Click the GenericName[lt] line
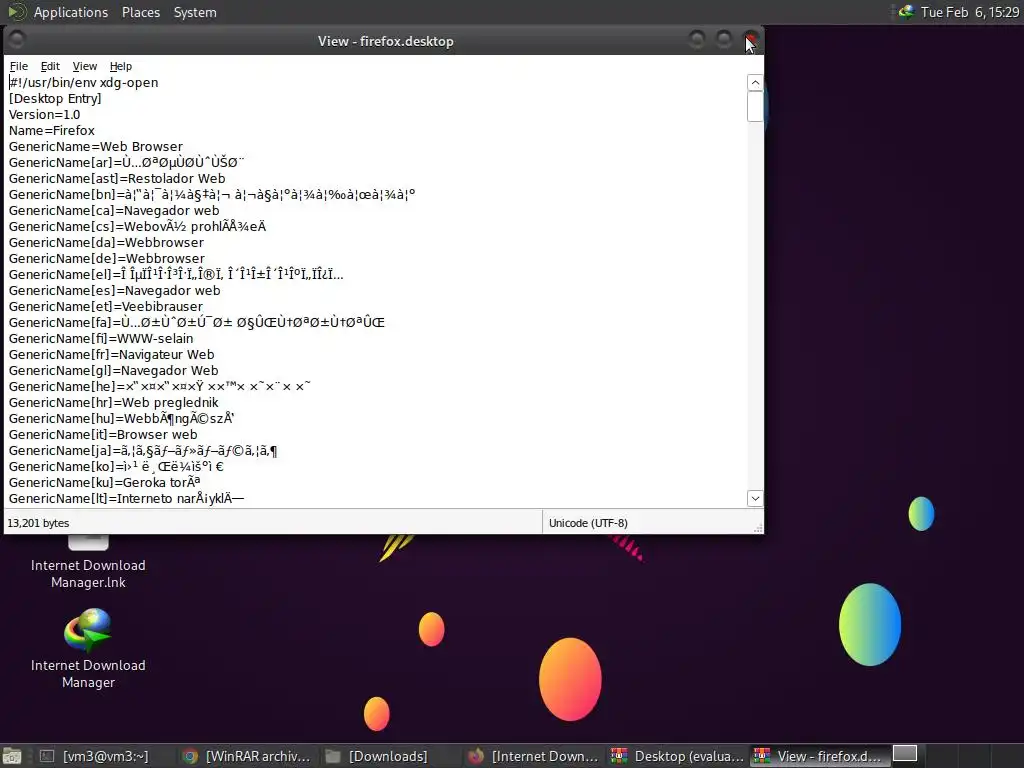 (x=126, y=498)
